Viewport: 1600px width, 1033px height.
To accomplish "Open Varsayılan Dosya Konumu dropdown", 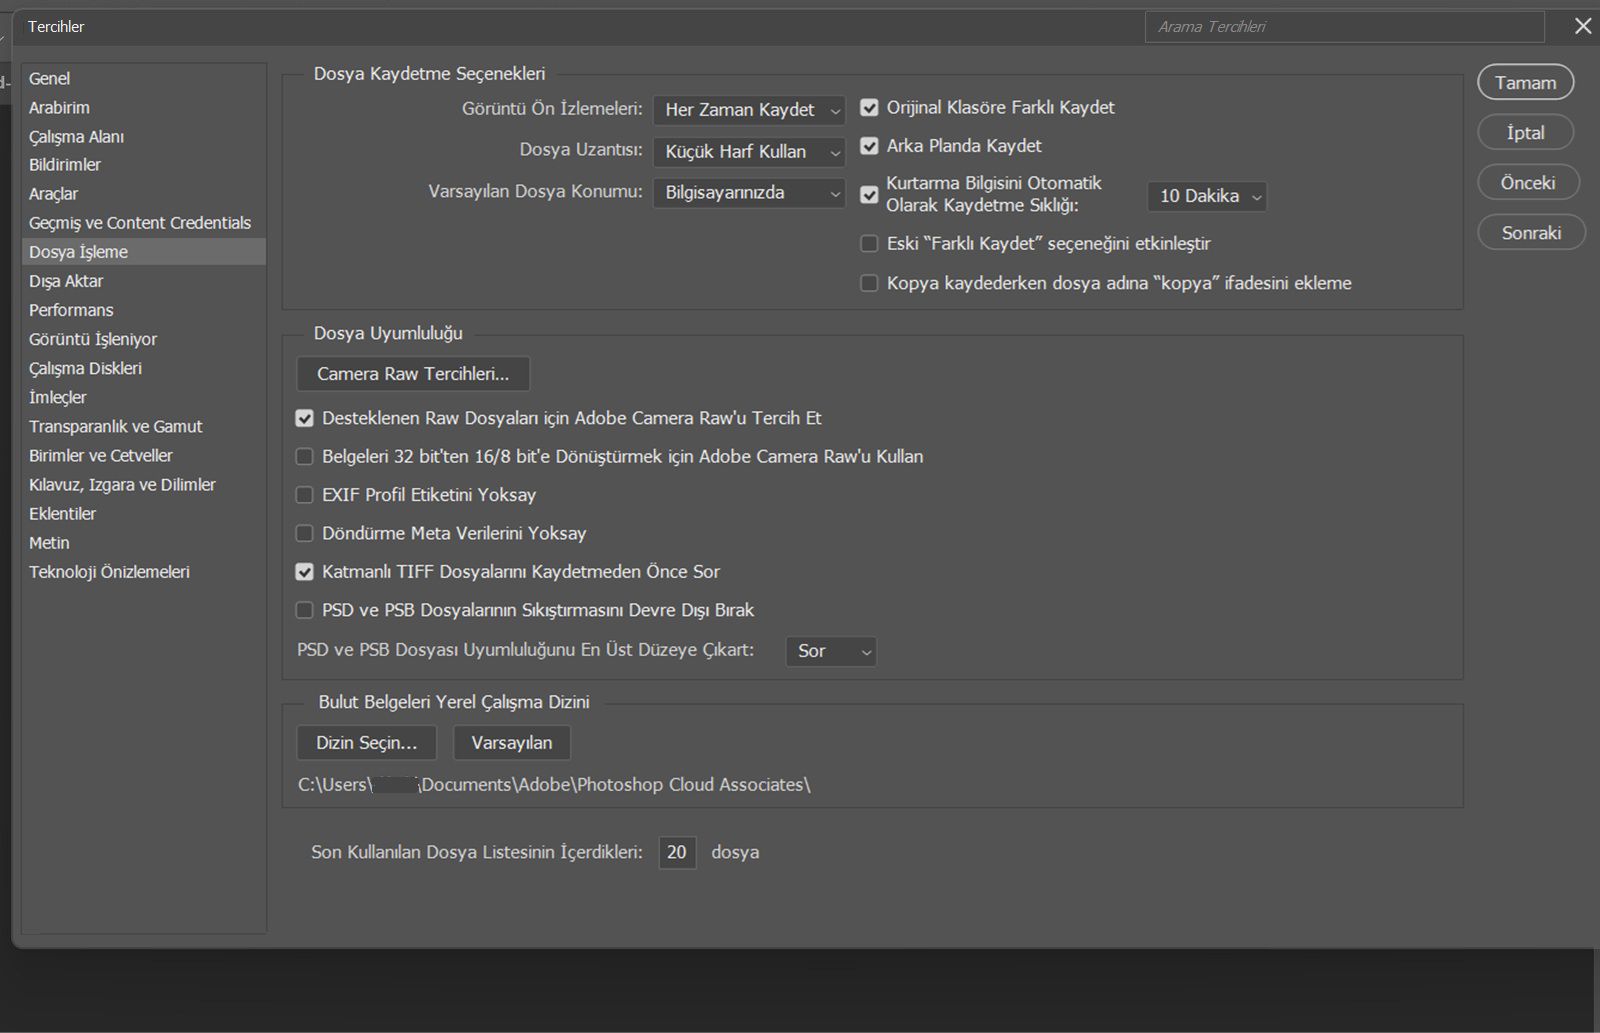I will pos(749,193).
